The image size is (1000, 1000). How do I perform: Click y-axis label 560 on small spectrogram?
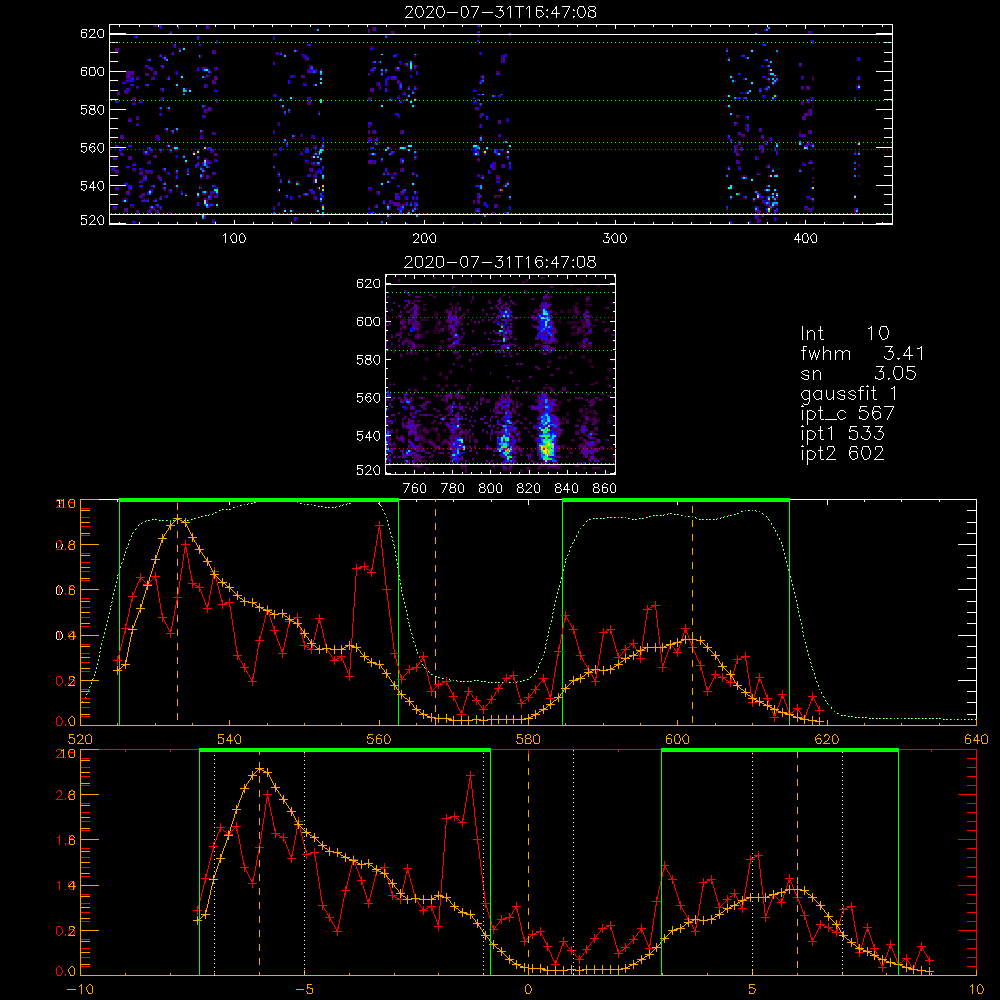pyautogui.click(x=369, y=398)
